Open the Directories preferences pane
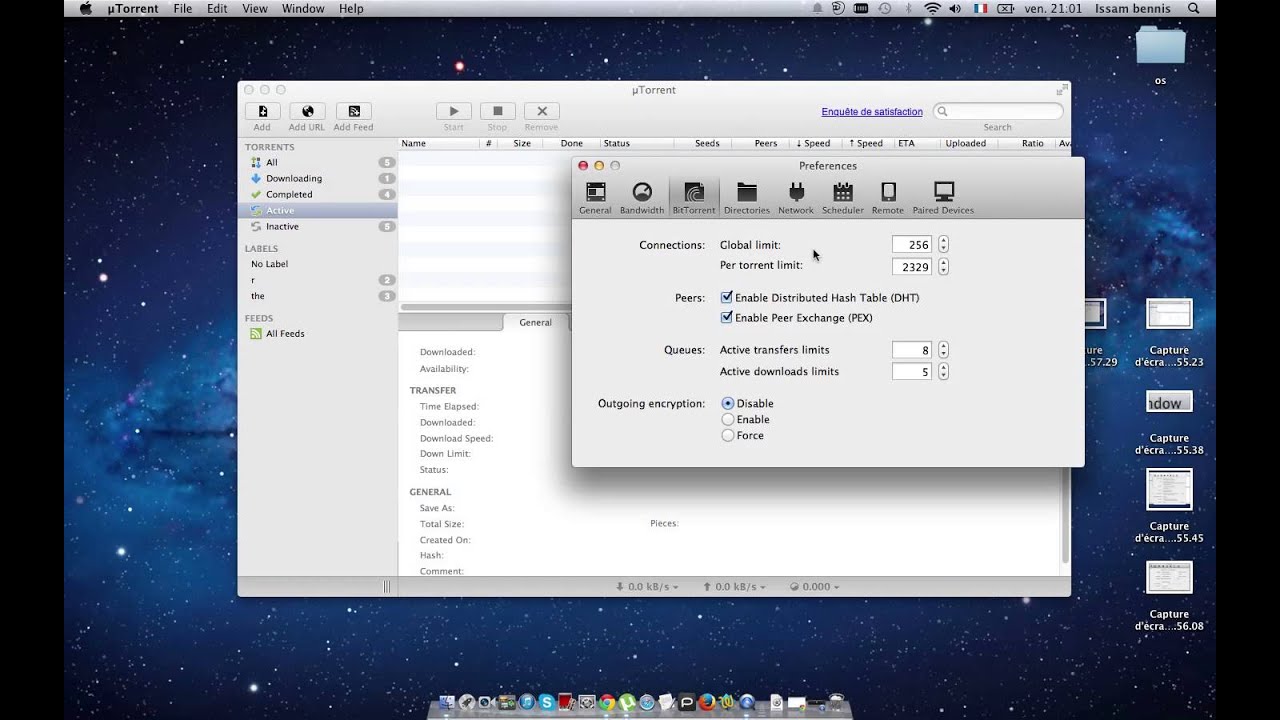 747,198
